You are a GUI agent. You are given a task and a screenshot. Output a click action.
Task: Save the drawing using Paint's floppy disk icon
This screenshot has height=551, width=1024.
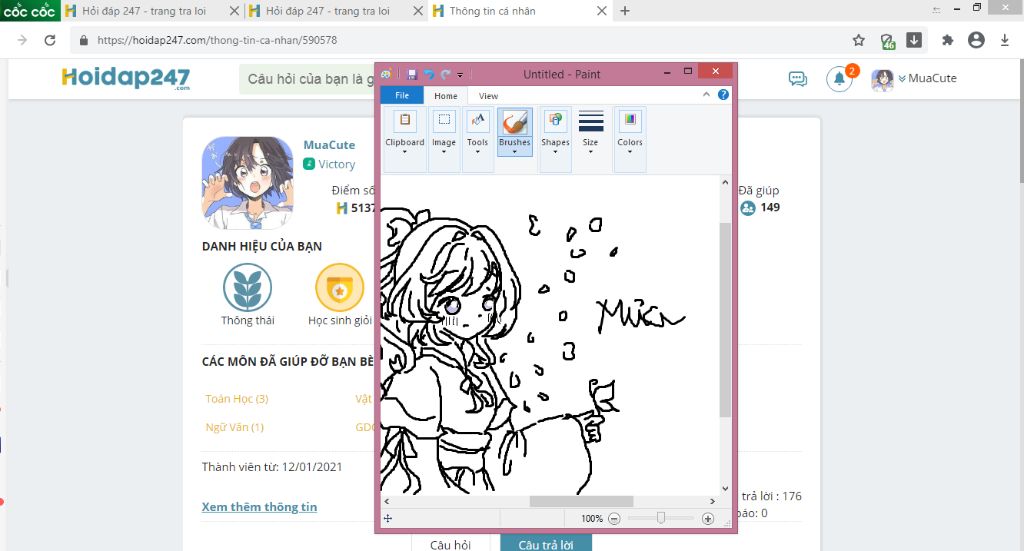tap(412, 74)
